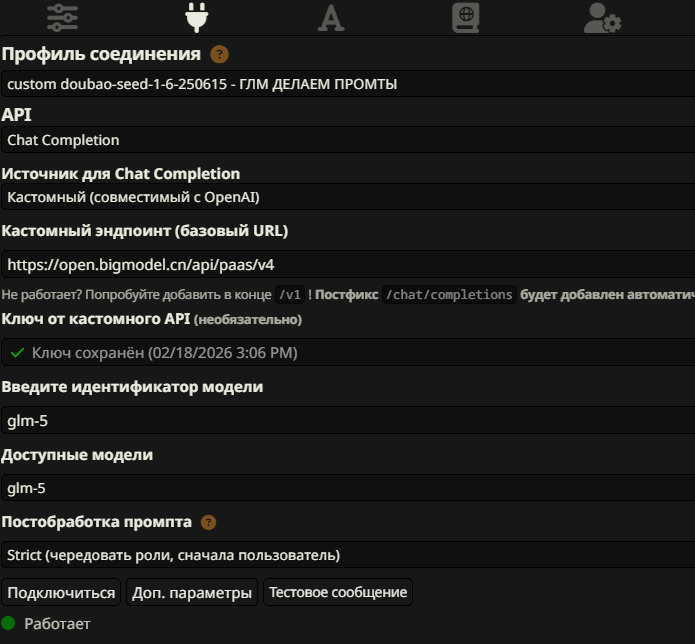
Task: Open the Chat Completion source dropdown
Action: 347,197
